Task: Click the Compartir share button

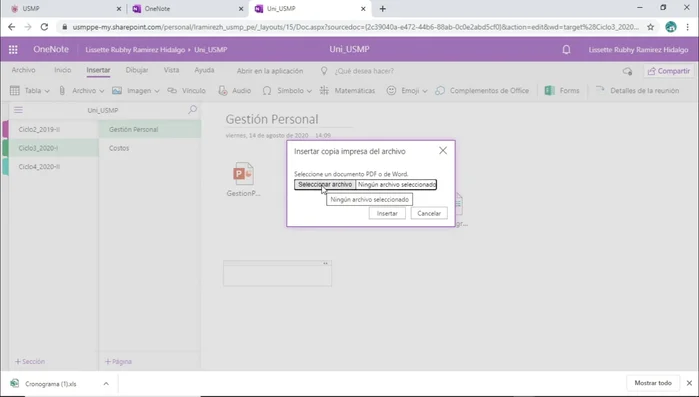Action: [x=669, y=71]
